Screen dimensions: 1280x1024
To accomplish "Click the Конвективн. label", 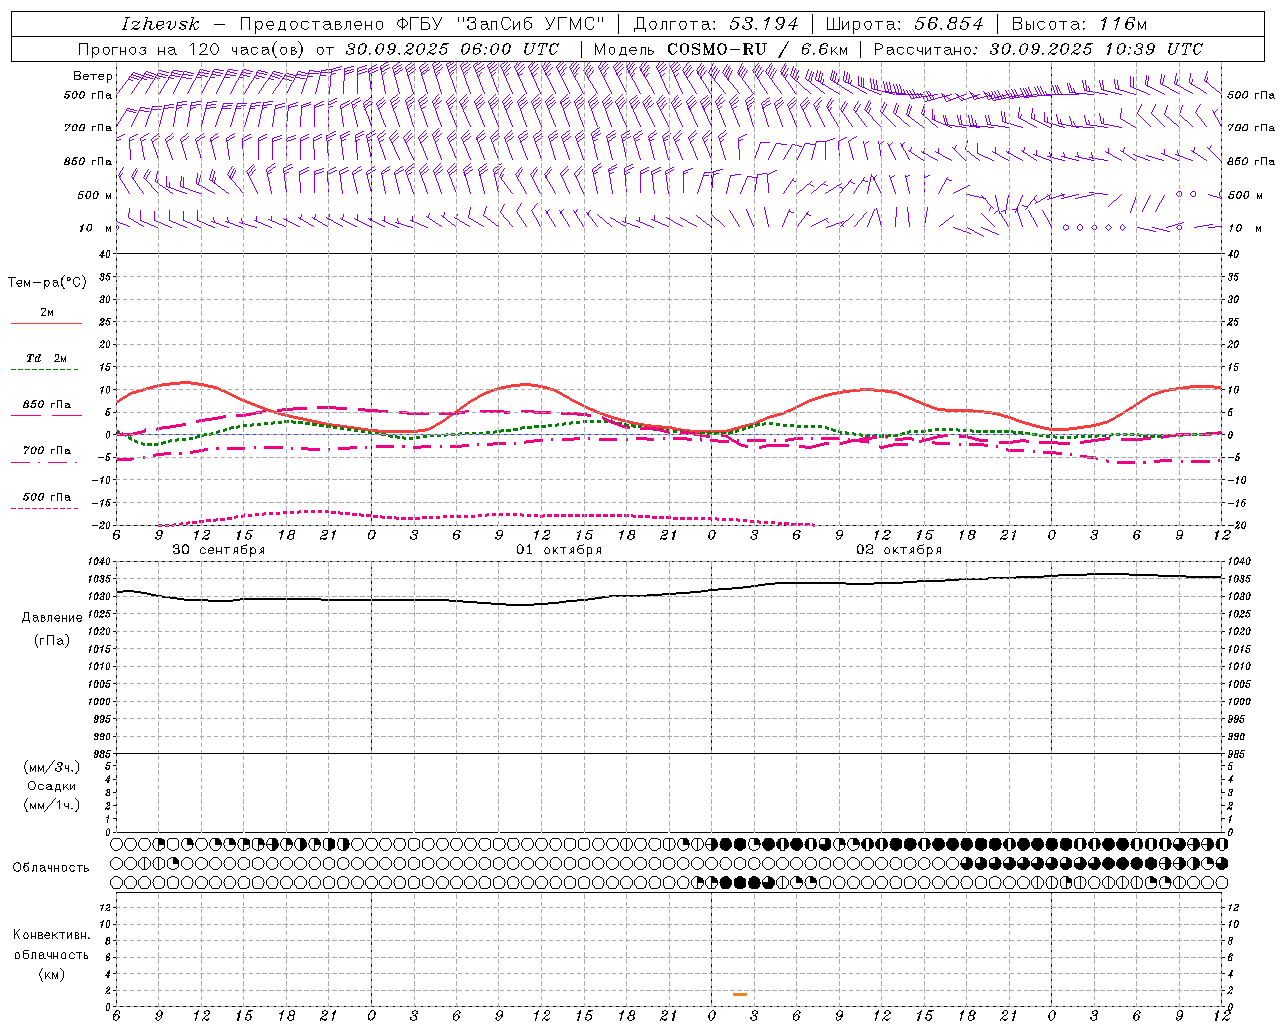I will tap(51, 935).
